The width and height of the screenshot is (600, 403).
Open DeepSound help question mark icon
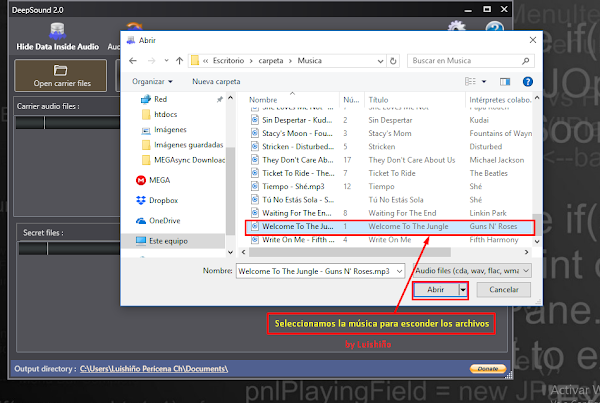tap(494, 27)
